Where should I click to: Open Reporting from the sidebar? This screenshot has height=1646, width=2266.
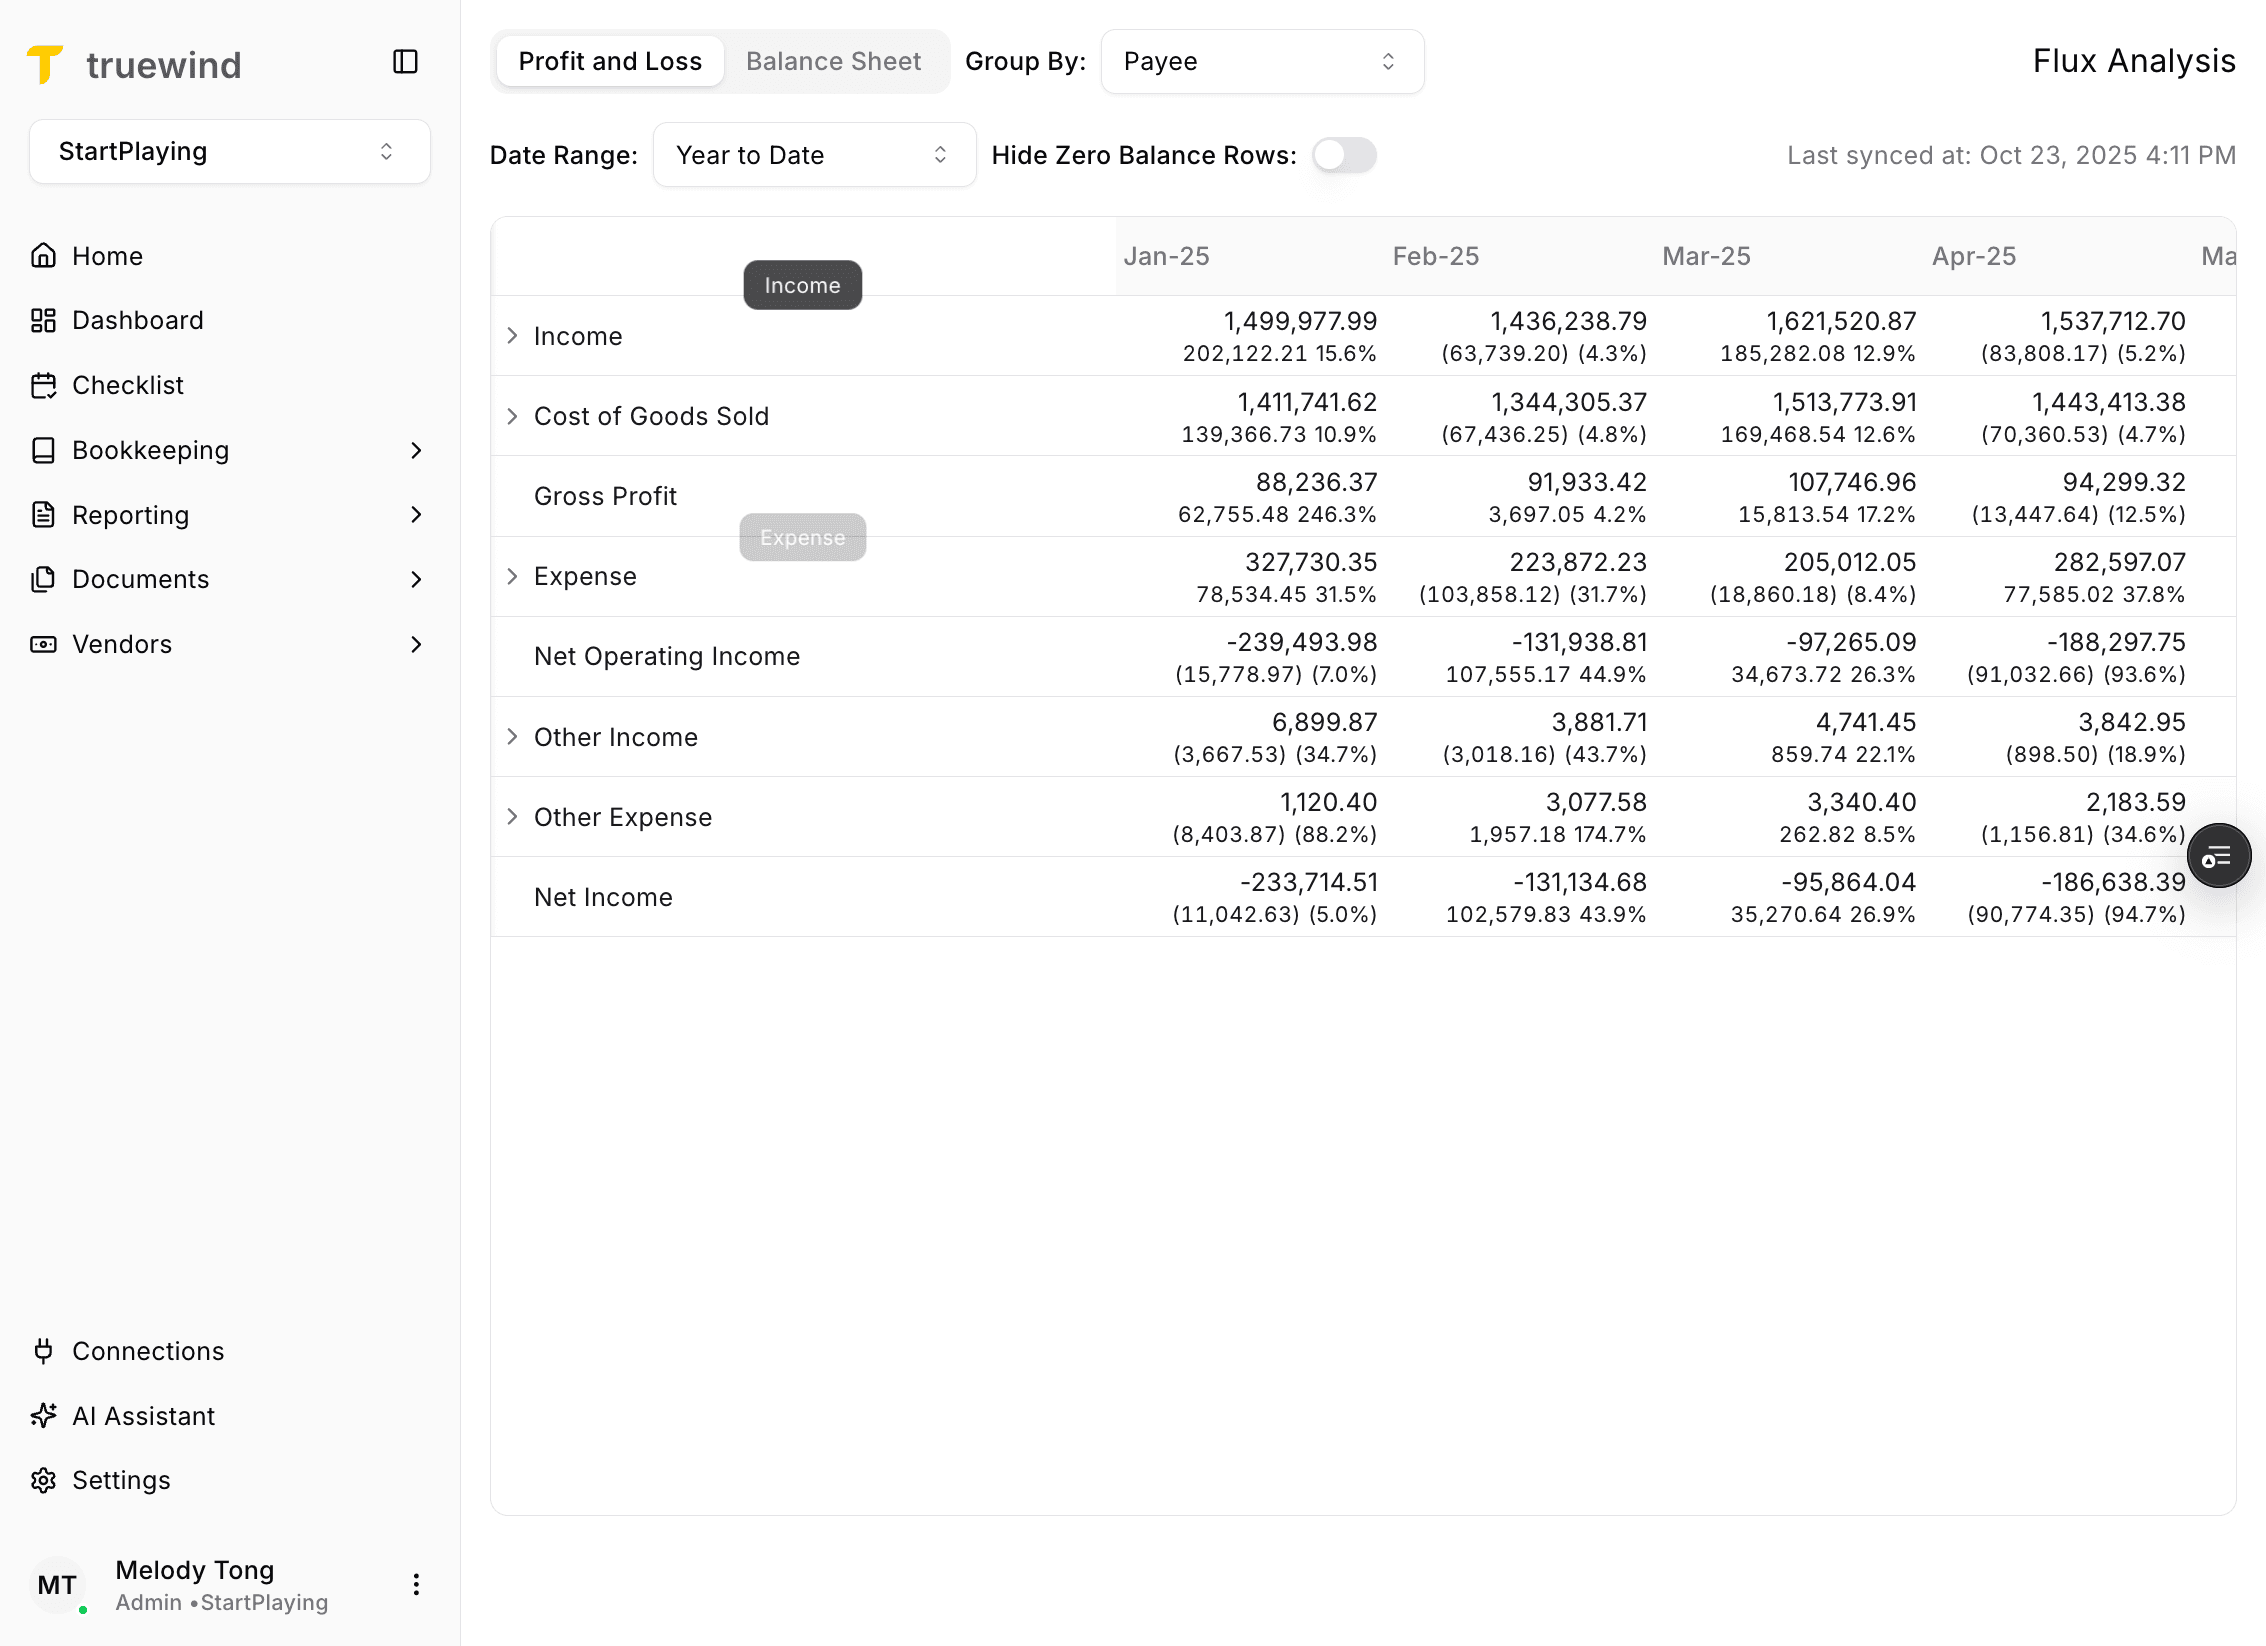tap(131, 514)
